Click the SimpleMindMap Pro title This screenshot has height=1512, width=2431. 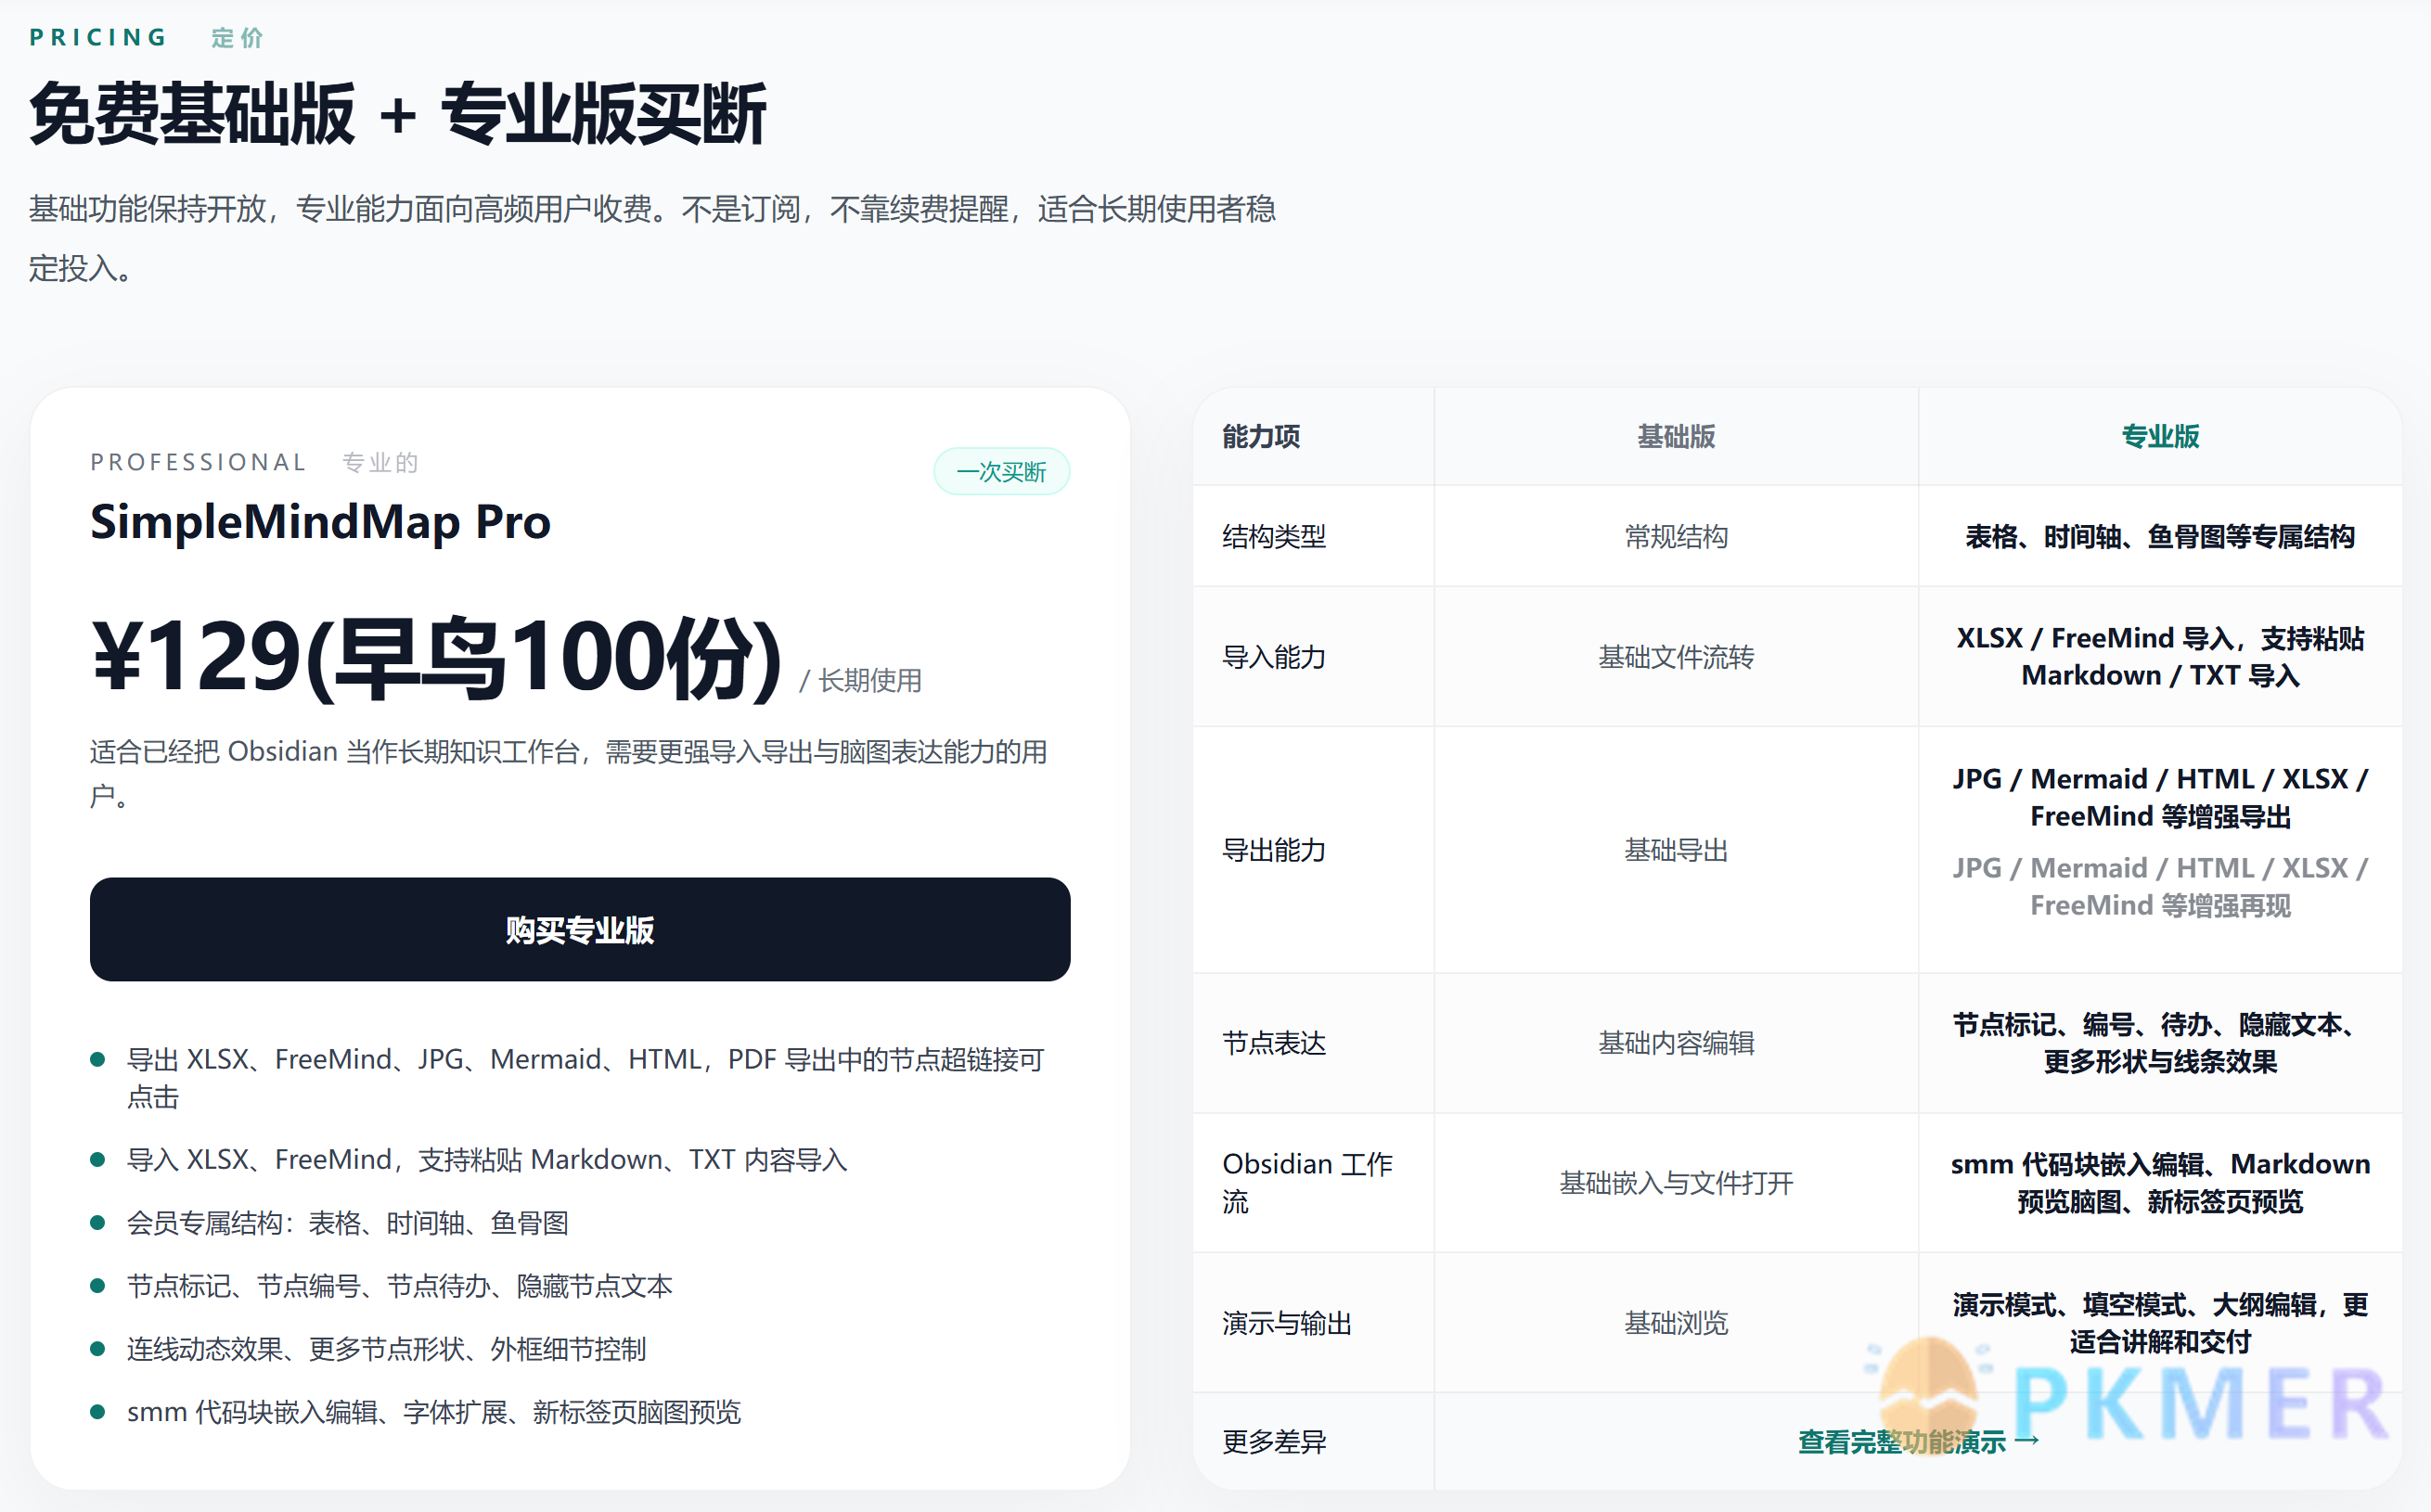[x=320, y=522]
